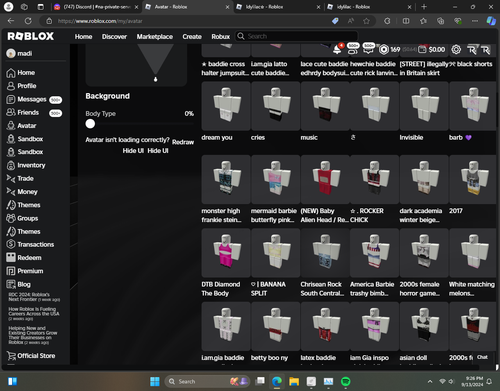Screen dimensions: 500x391
Task: Bookmark page with the star icon
Action: [x=366, y=21]
